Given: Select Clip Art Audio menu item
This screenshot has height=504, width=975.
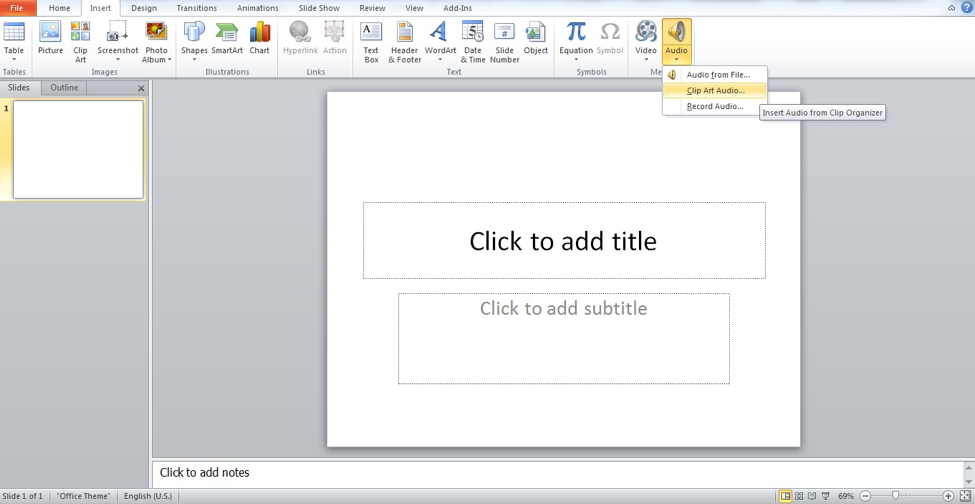Looking at the screenshot, I should click(715, 91).
